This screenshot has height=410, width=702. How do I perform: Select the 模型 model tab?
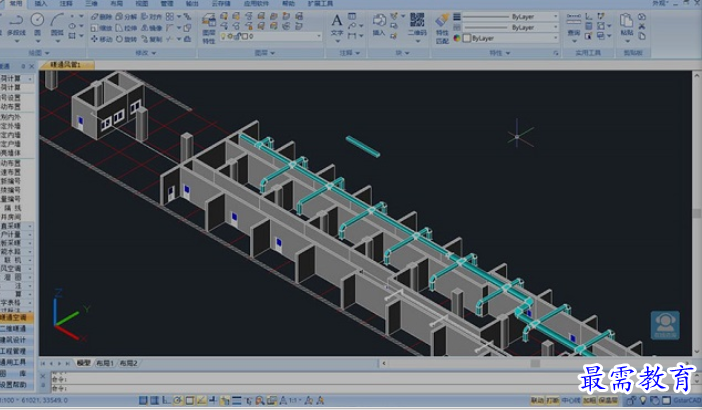pos(84,363)
